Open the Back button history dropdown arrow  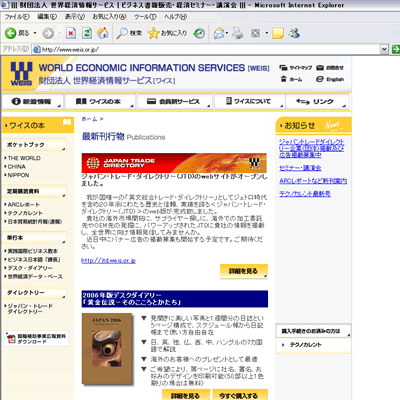click(x=35, y=33)
